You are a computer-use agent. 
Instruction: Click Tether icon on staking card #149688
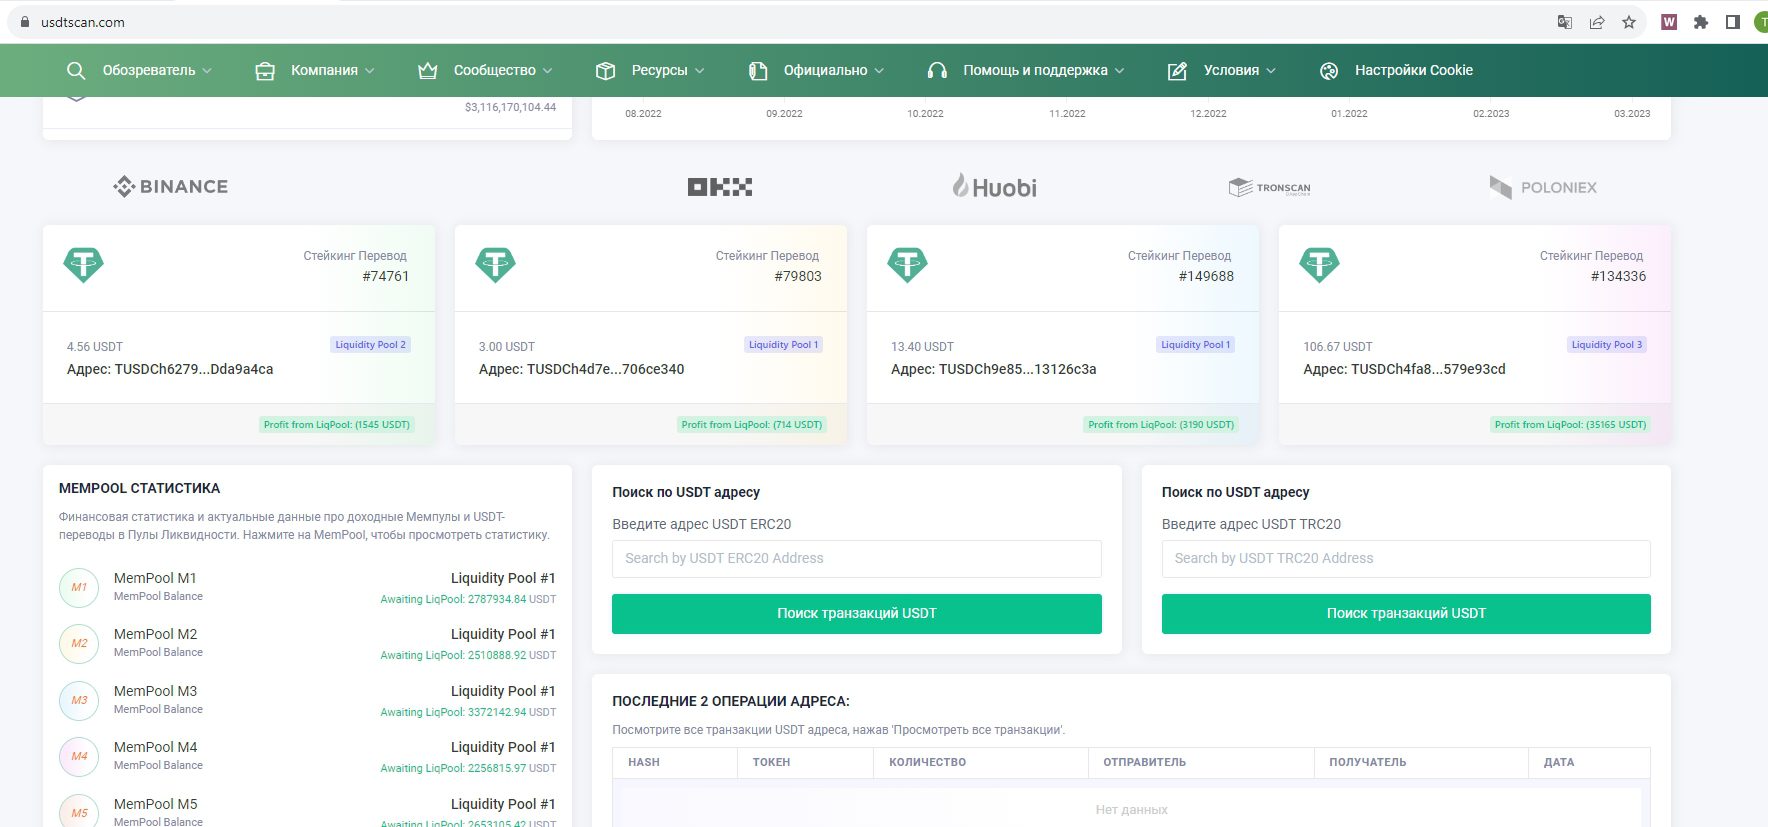click(907, 265)
